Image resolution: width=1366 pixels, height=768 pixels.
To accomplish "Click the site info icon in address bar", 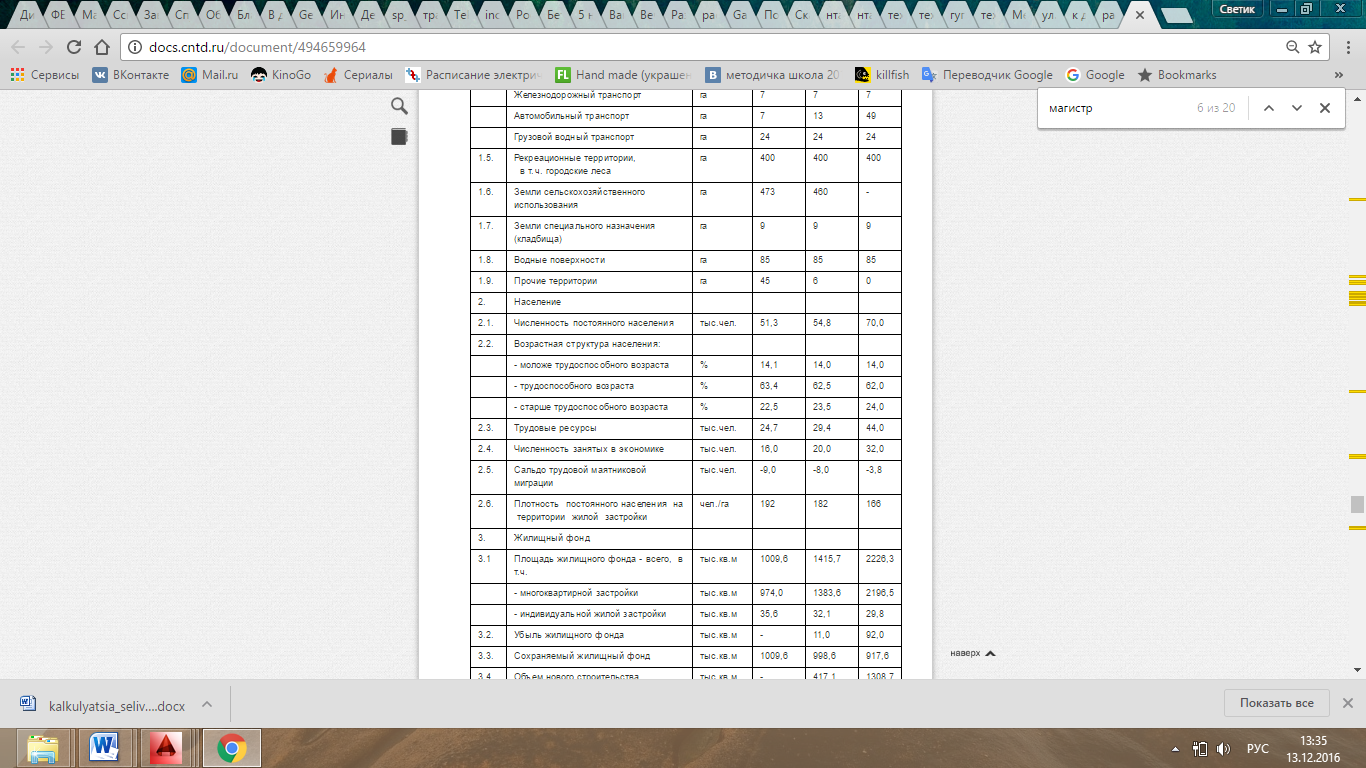I will [134, 47].
